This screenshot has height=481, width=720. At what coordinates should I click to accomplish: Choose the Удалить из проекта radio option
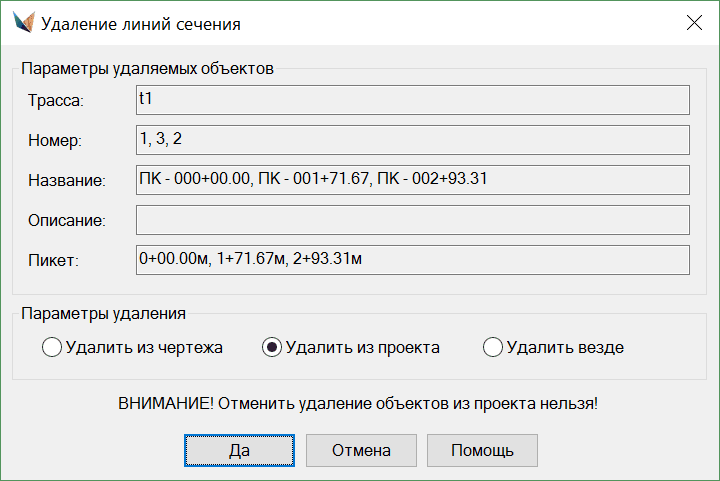click(x=272, y=348)
